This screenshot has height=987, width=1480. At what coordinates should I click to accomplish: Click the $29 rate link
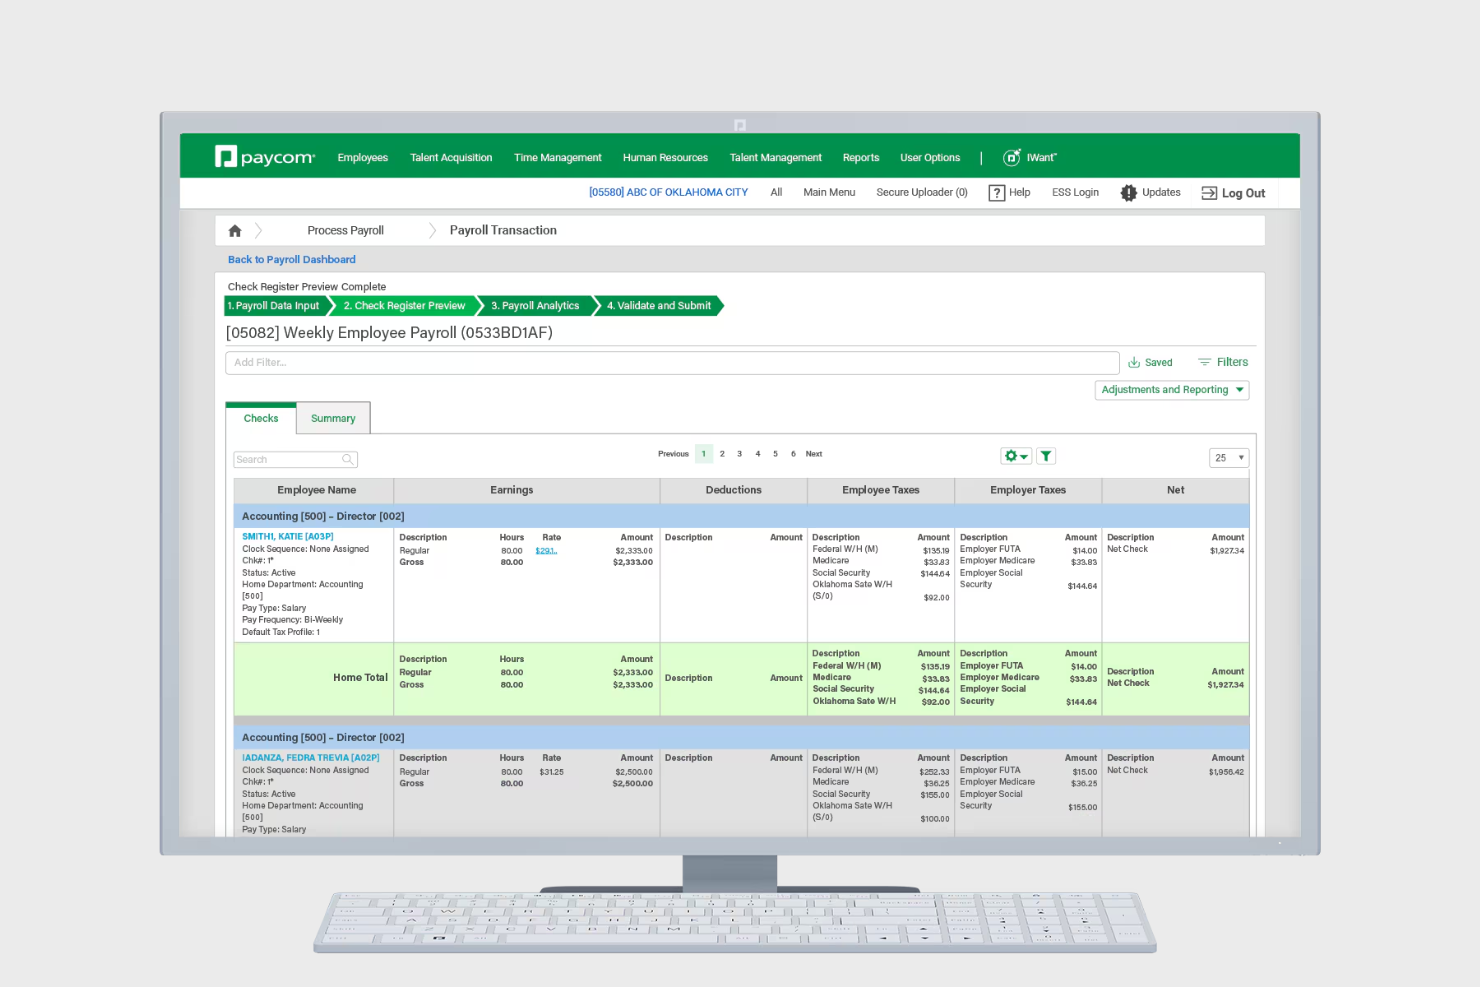tap(546, 549)
